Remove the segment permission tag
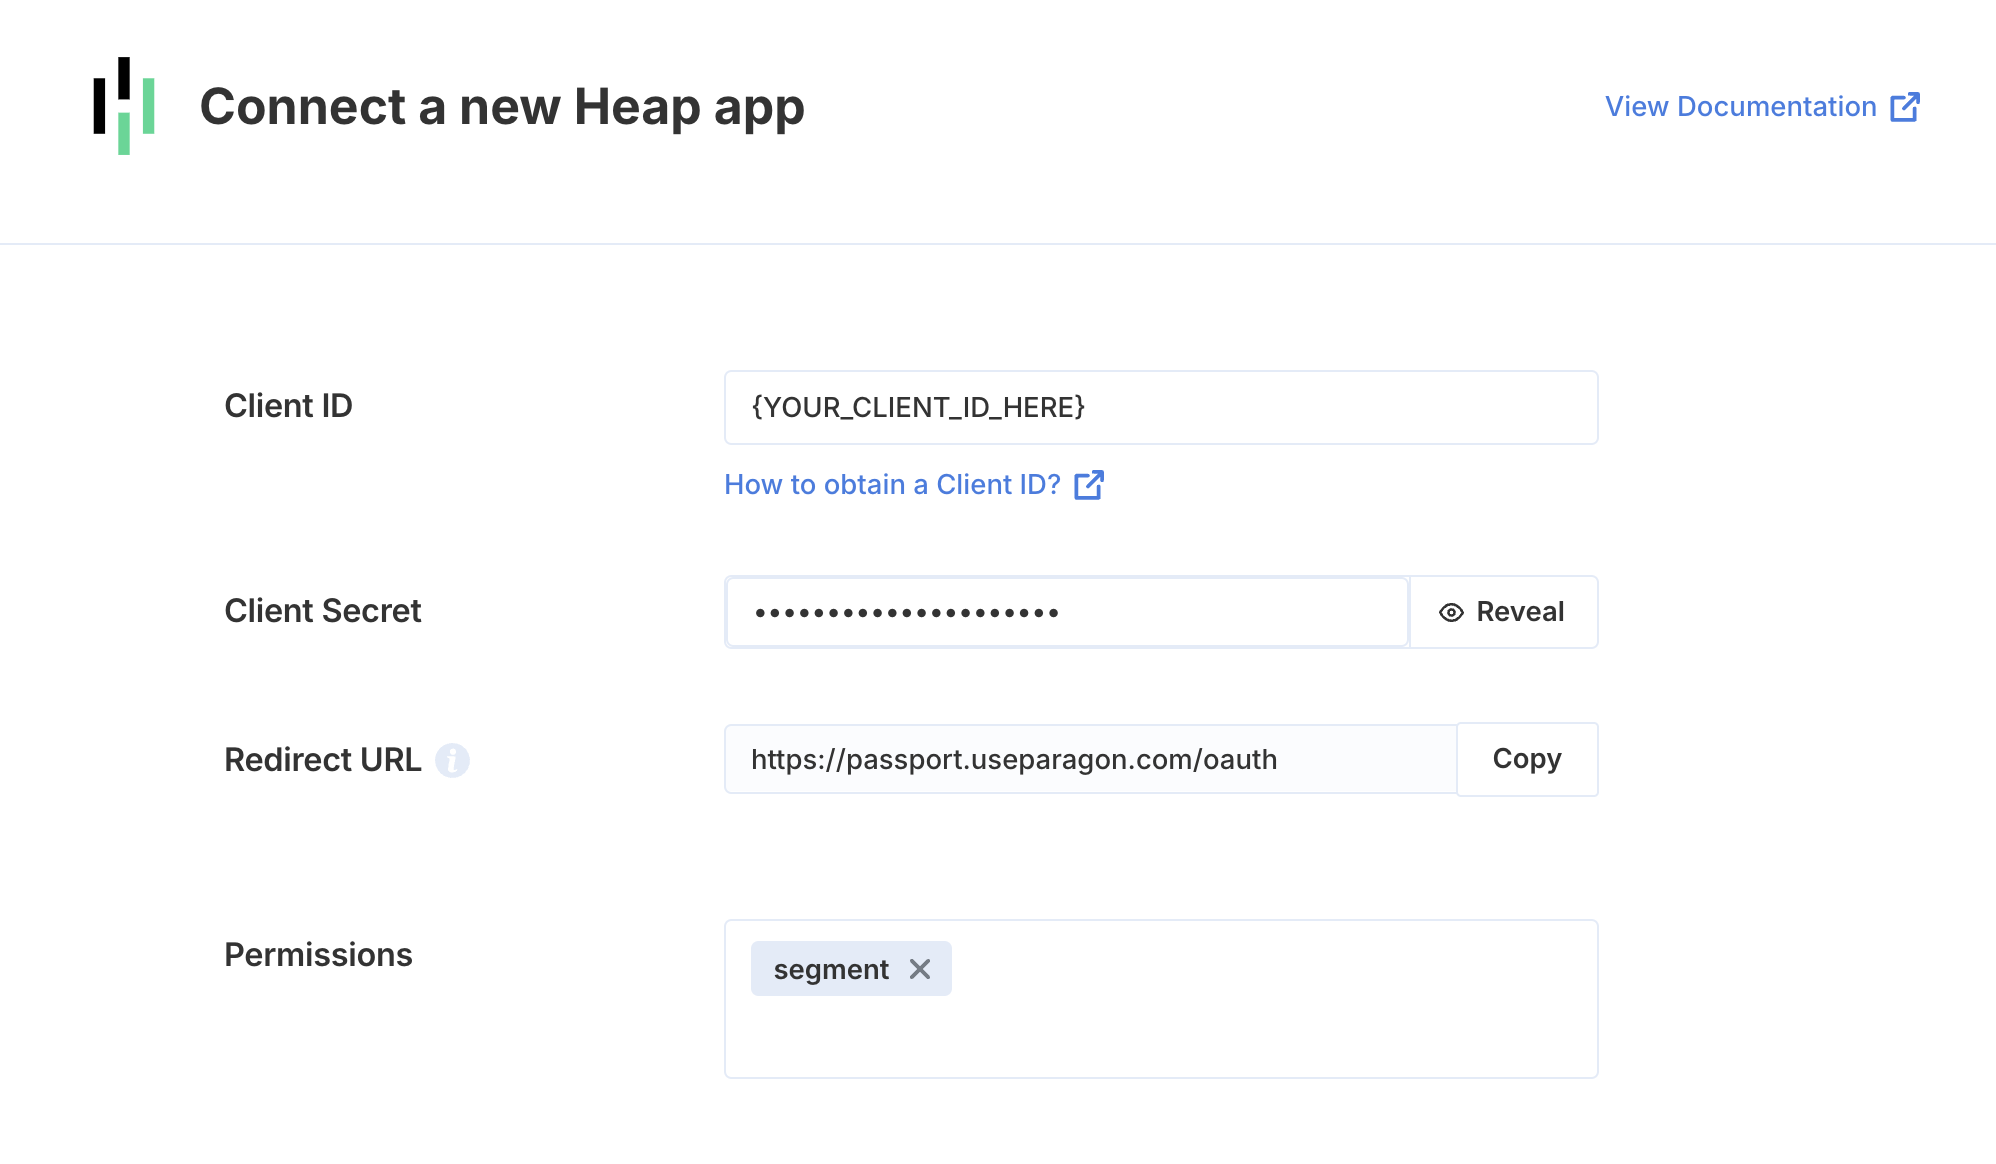This screenshot has height=1164, width=1996. coord(920,969)
